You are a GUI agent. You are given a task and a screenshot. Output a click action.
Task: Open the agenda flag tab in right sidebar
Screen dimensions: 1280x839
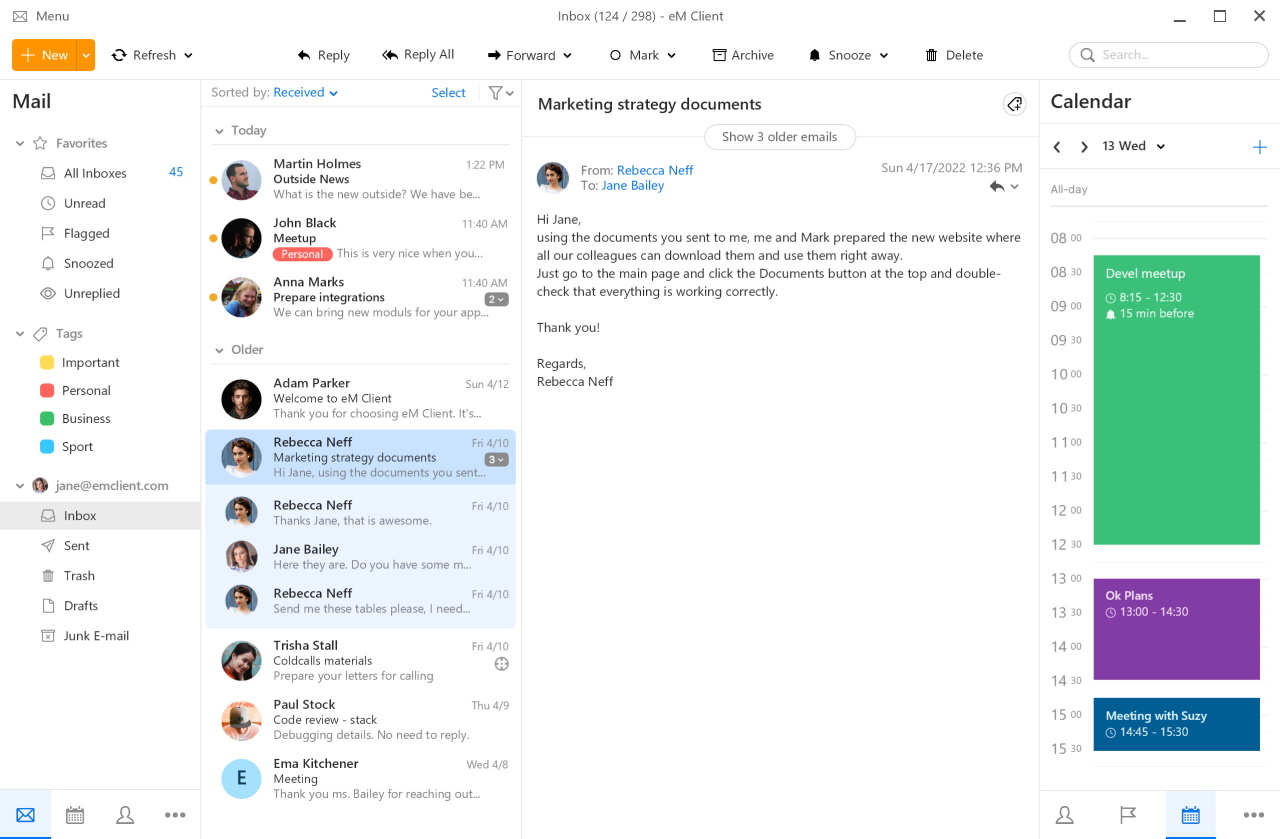(1128, 815)
